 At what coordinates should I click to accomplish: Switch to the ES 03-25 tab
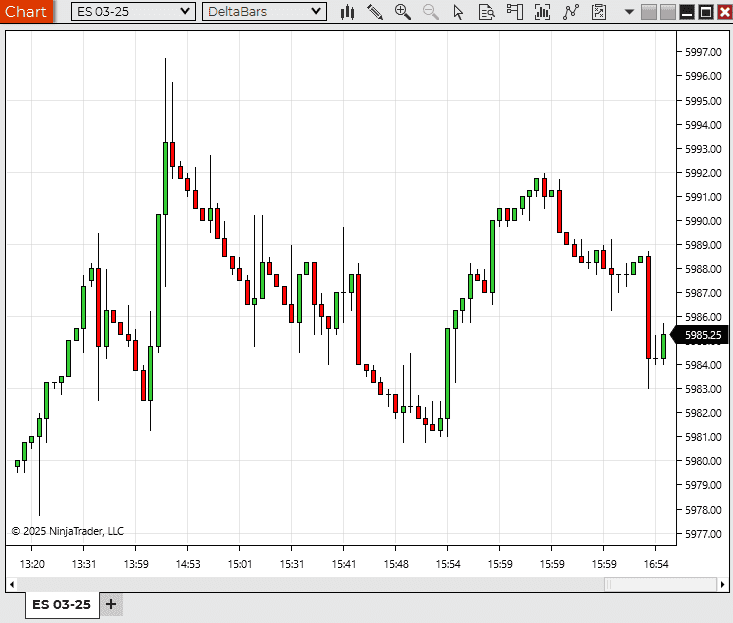[61, 604]
